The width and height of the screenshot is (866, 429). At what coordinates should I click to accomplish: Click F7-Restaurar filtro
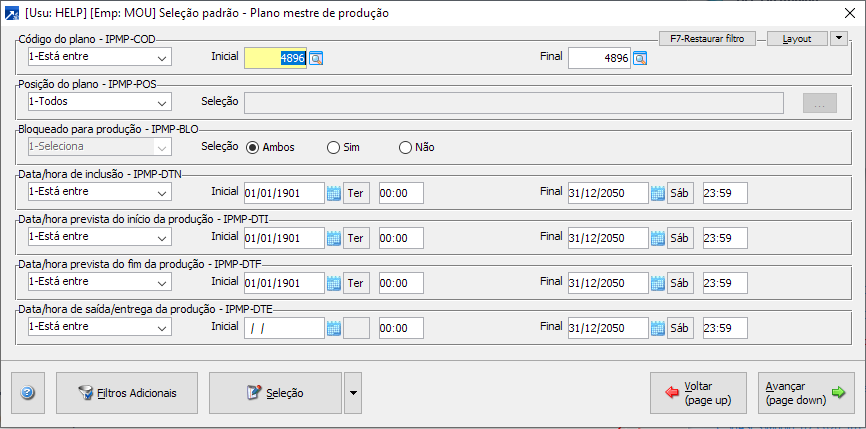(707, 39)
